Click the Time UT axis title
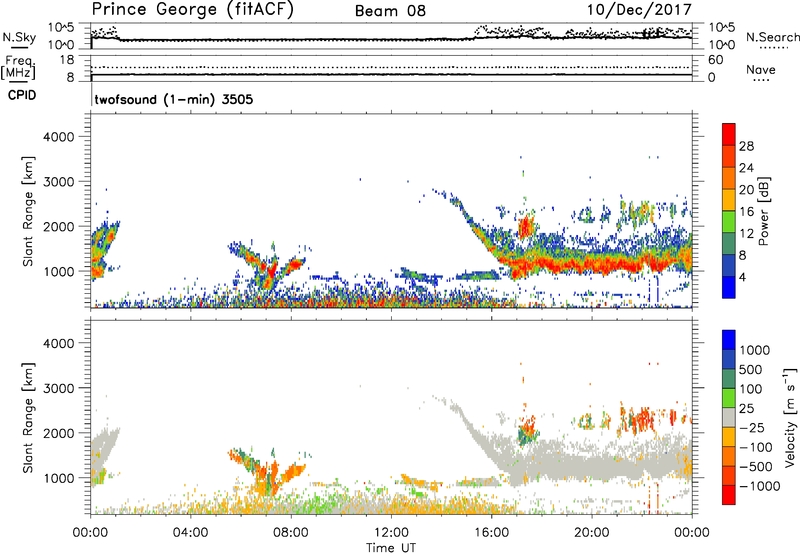The image size is (800, 554). (x=391, y=548)
